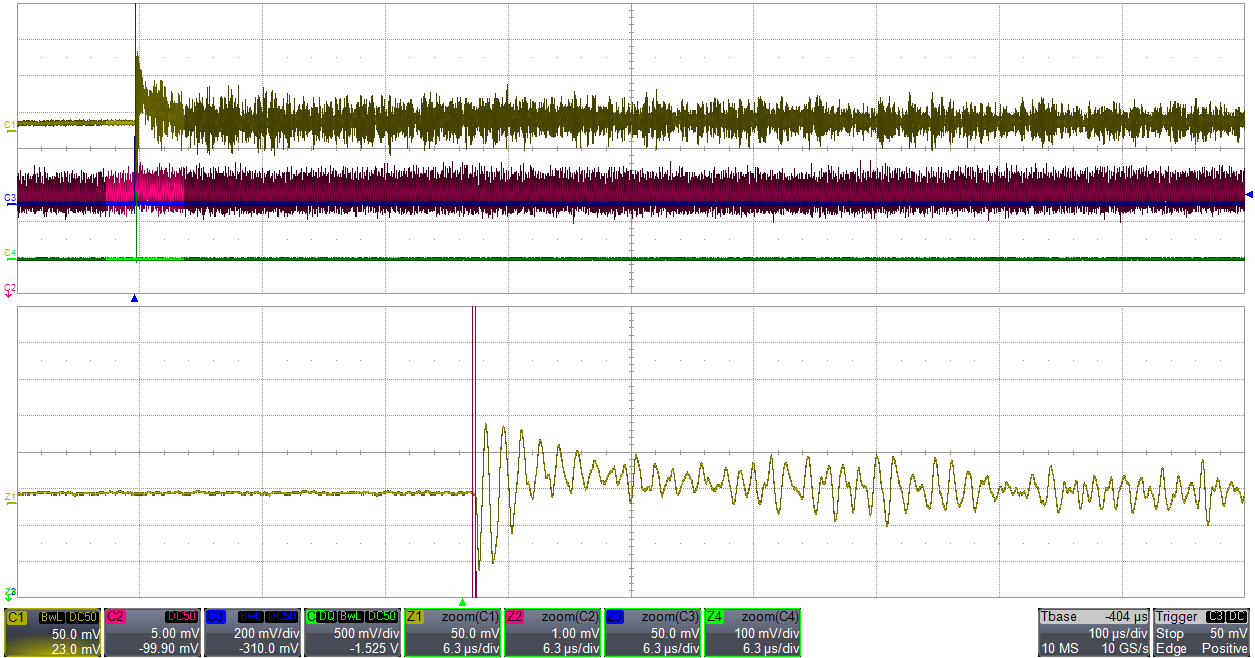Click the yellow Z1 badge in descriptor
The height and width of the screenshot is (658, 1255).
415,618
